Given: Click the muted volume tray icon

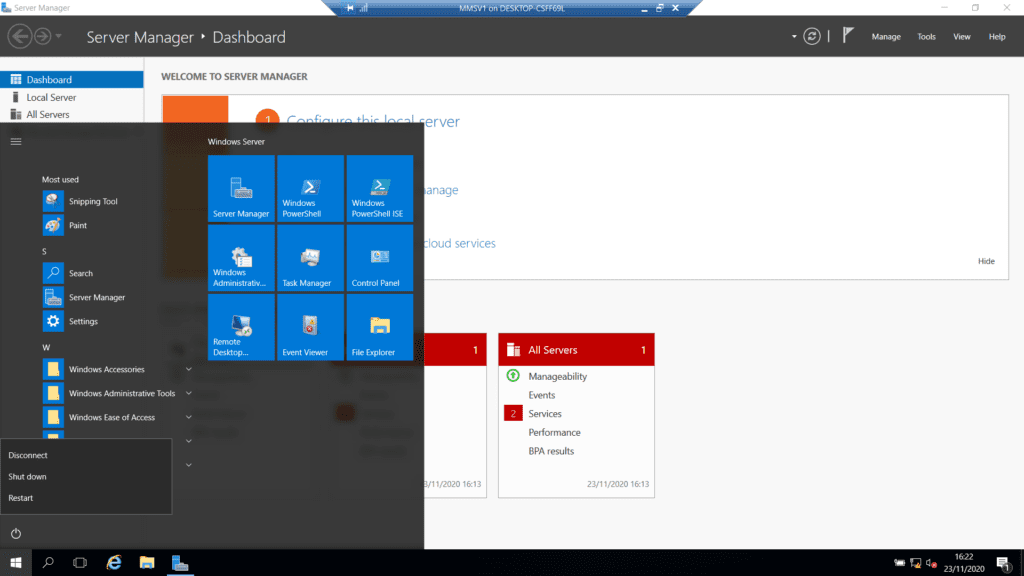Looking at the screenshot, I should pos(931,563).
